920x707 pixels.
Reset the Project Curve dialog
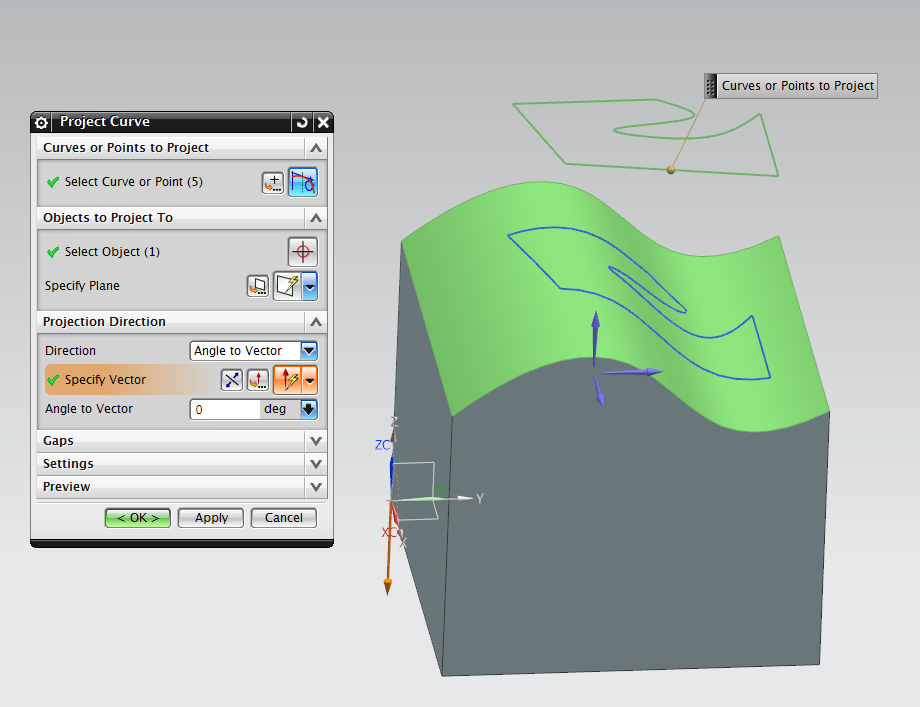tap(302, 122)
